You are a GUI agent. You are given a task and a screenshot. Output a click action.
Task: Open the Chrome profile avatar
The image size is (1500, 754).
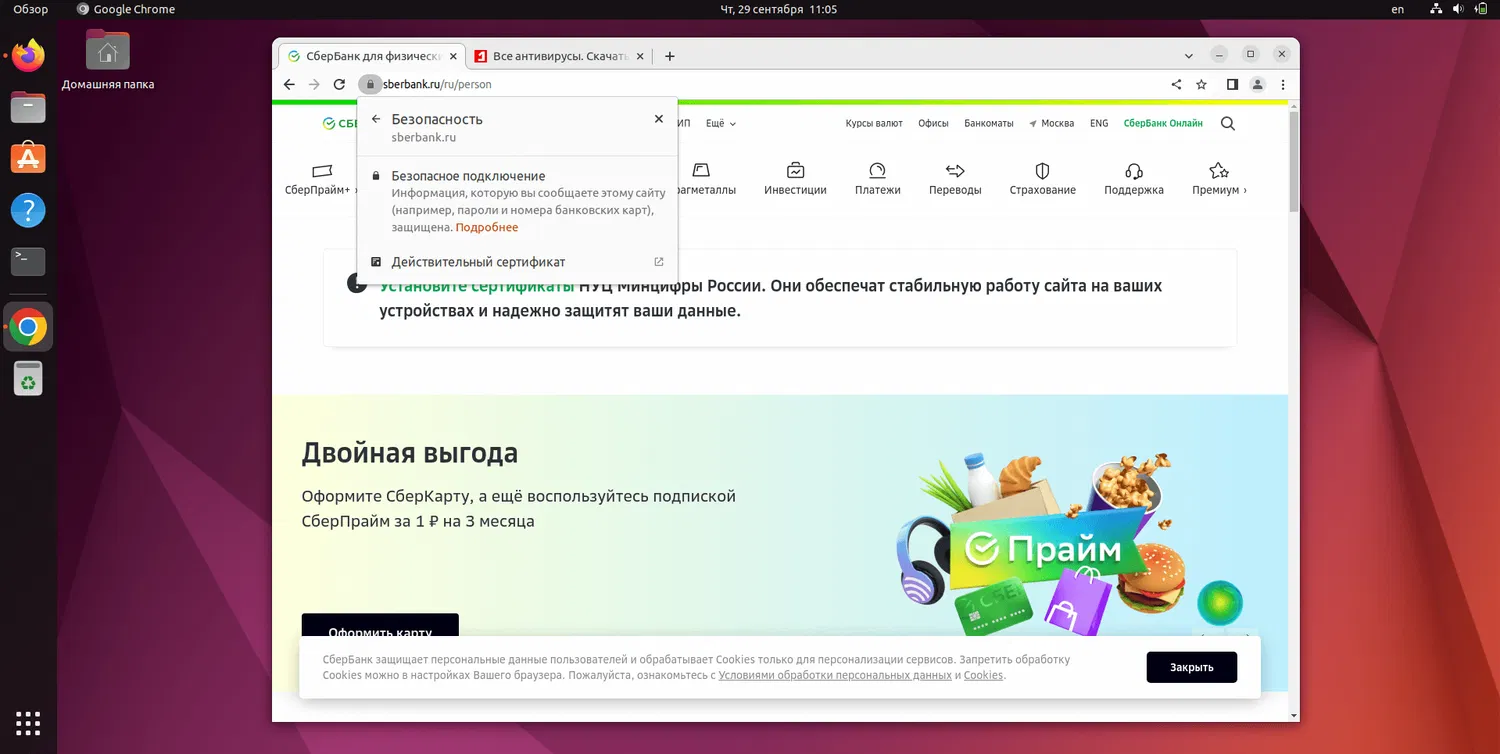[1258, 85]
